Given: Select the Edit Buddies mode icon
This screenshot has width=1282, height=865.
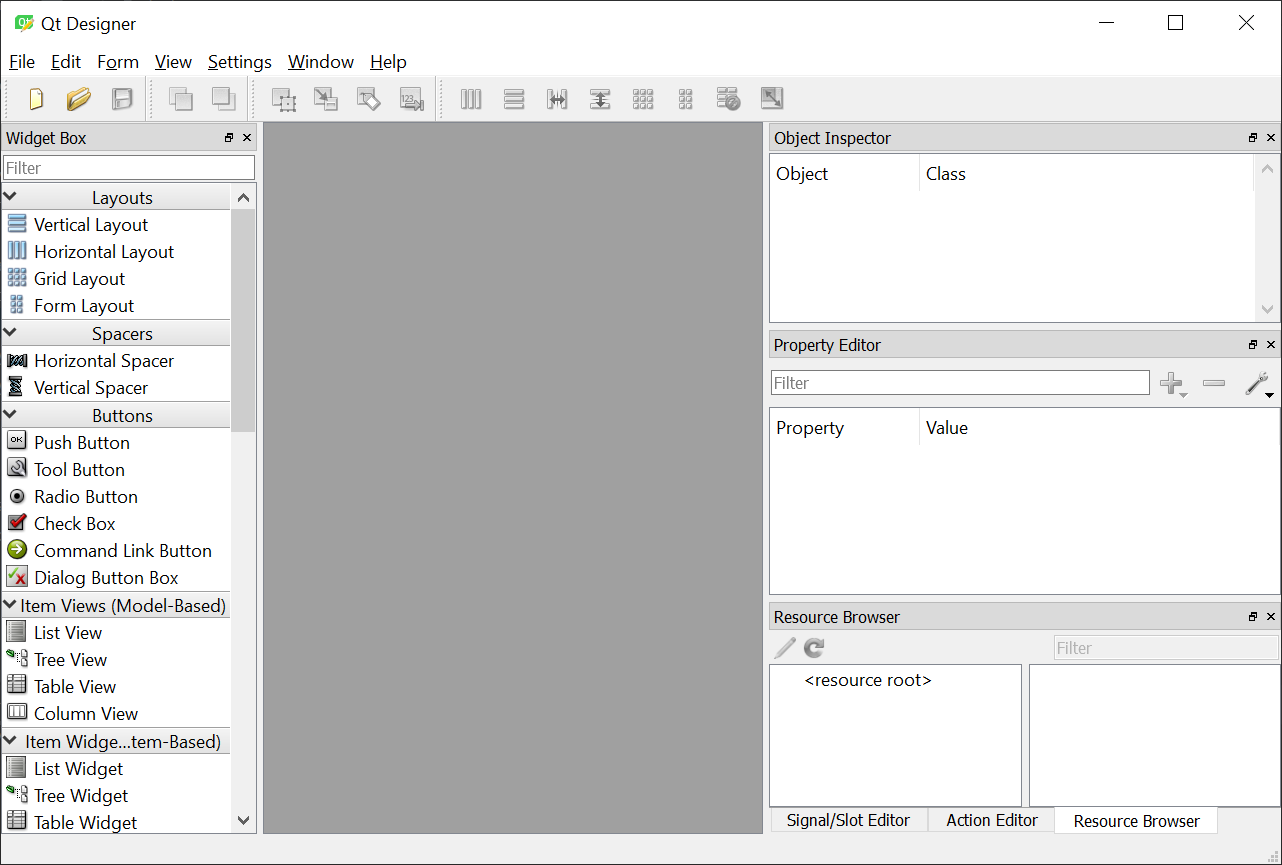Looking at the screenshot, I should [x=369, y=99].
